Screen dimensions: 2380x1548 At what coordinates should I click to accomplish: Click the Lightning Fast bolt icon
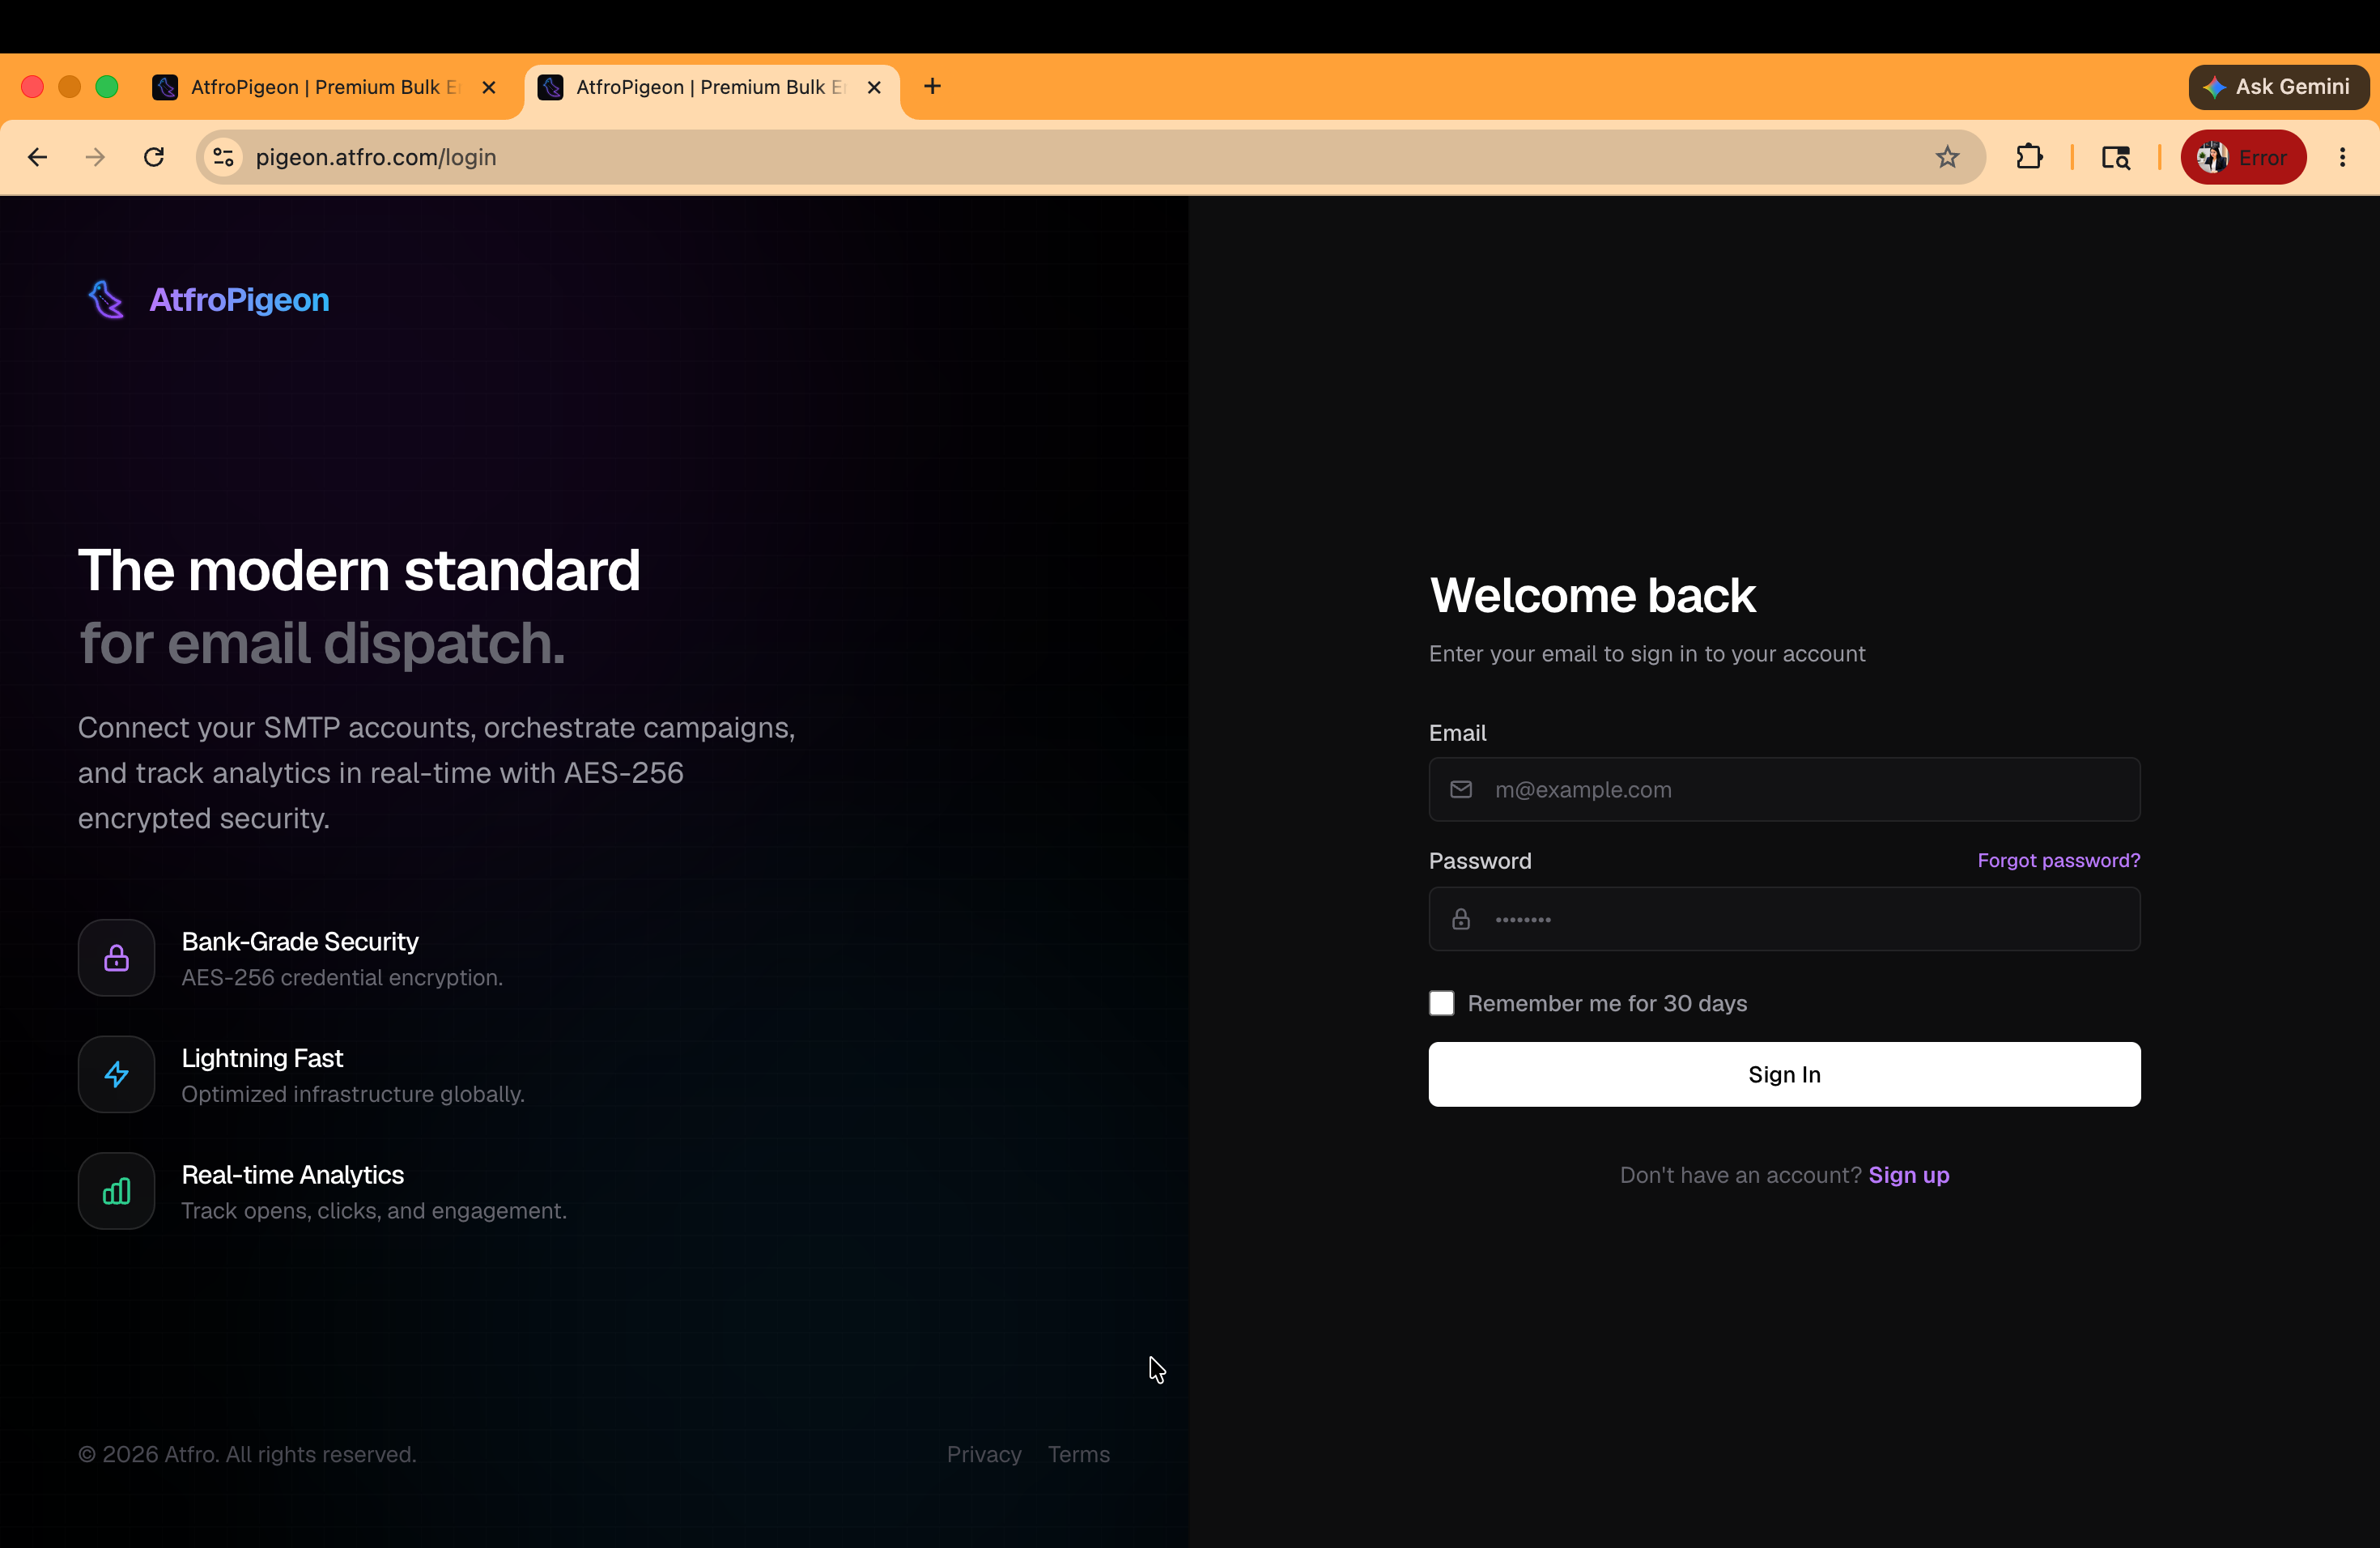[x=117, y=1074]
